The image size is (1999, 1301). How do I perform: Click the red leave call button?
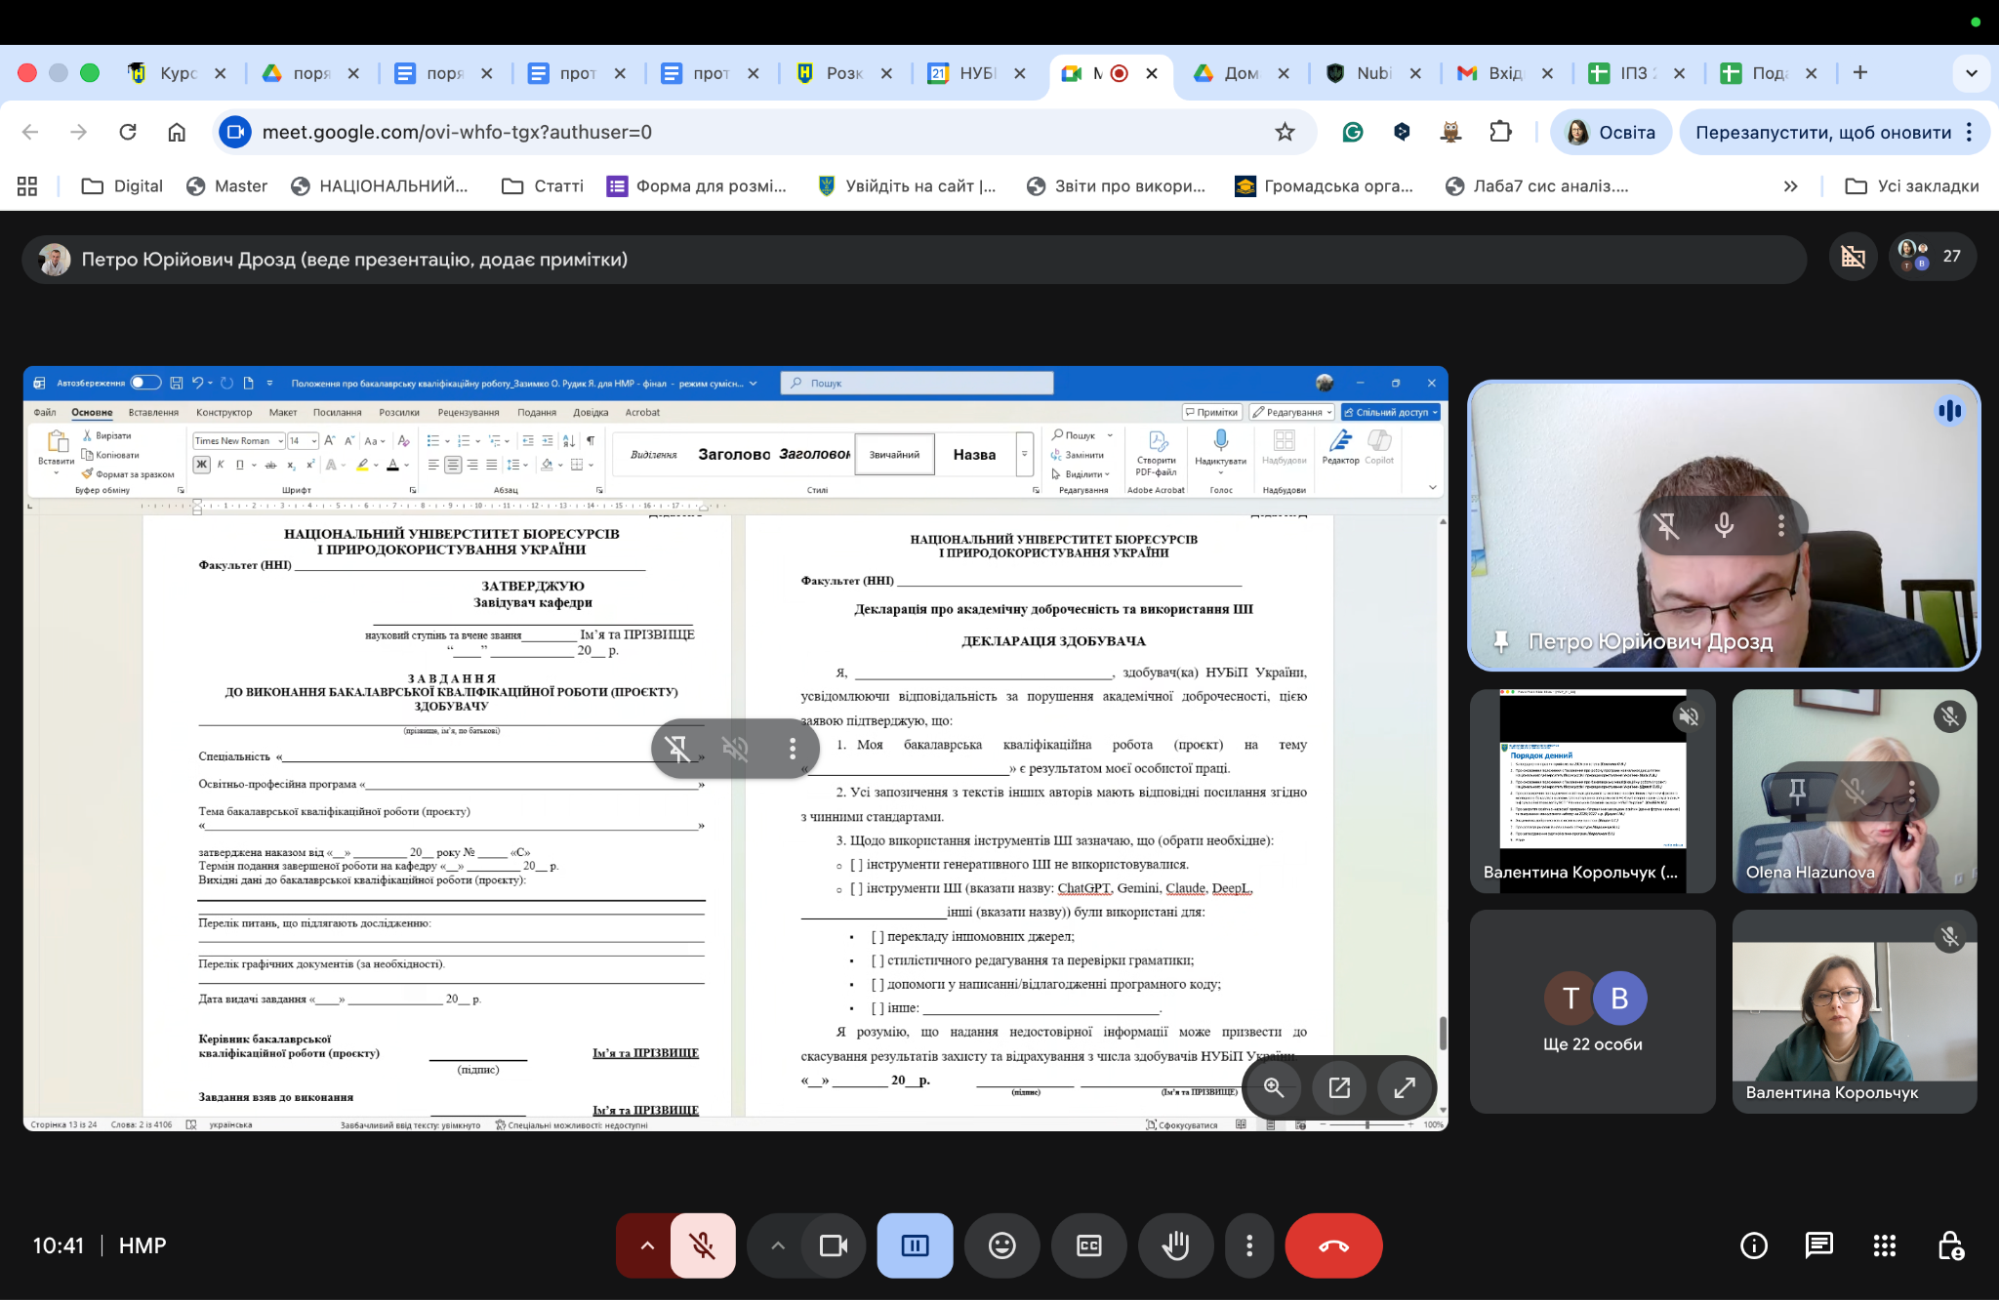click(1333, 1245)
